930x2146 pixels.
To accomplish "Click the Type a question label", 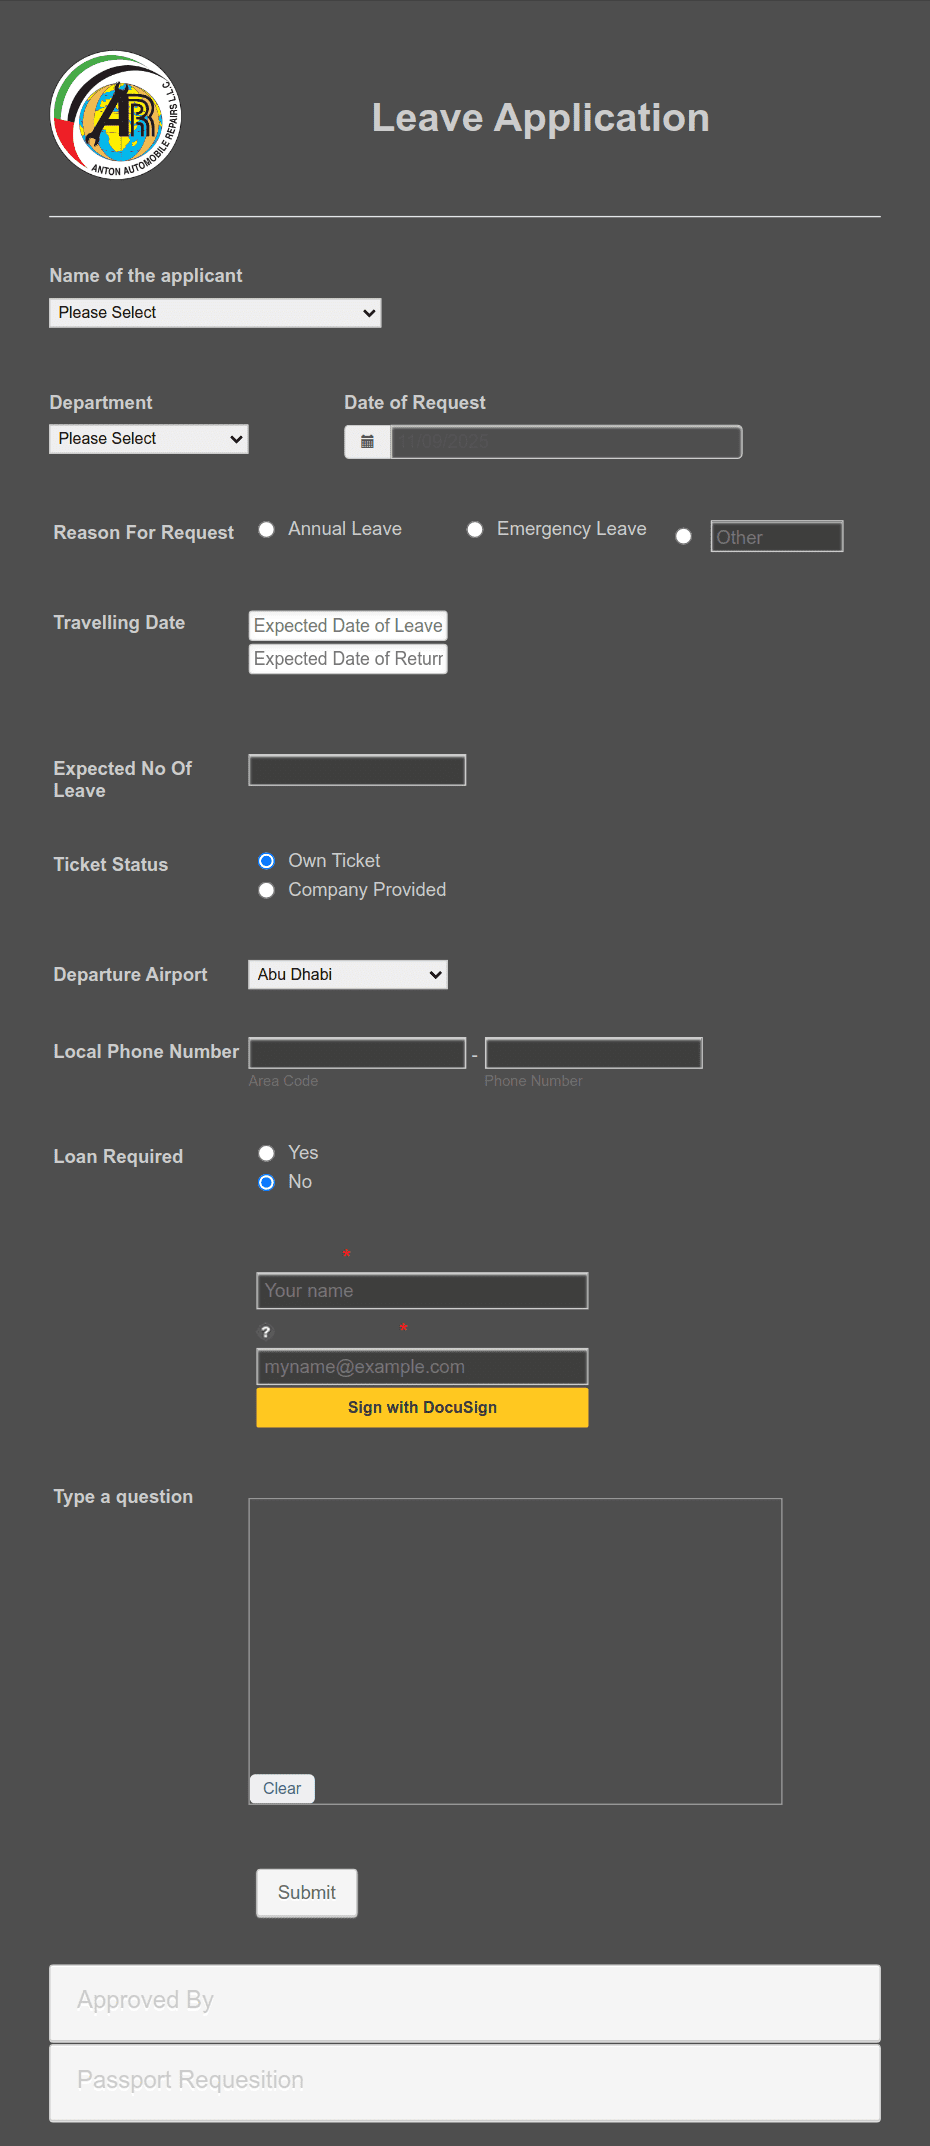I will coord(123,1497).
